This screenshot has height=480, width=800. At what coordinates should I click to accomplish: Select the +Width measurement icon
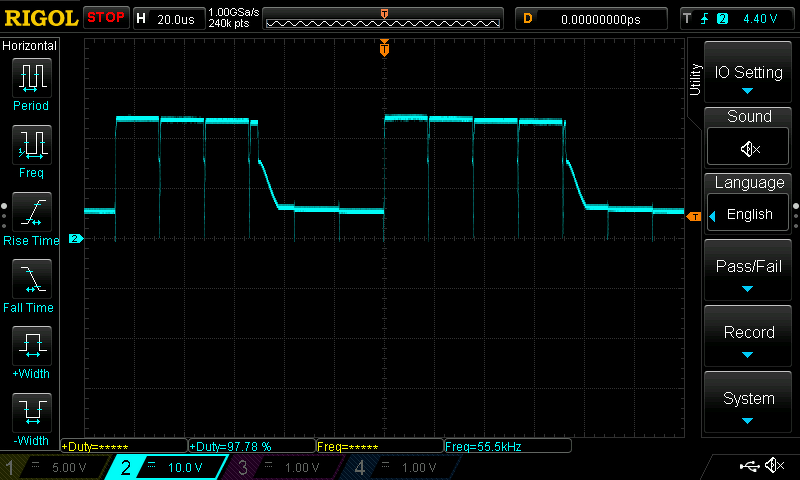32,346
